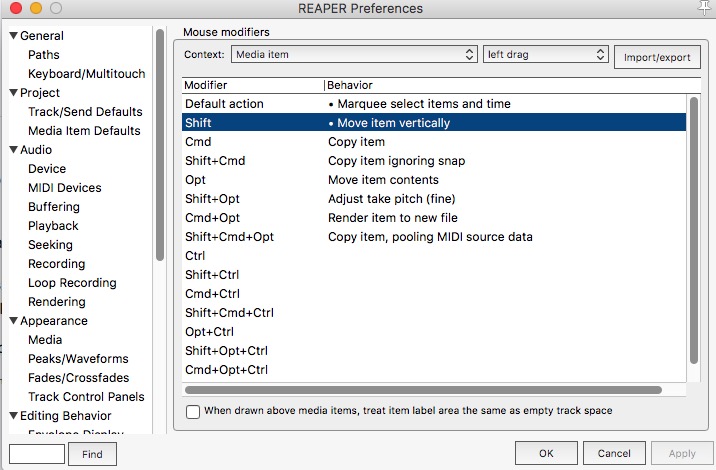Screen dimensions: 716x470
Task: Click the Move item contents behavior
Action: pos(383,180)
